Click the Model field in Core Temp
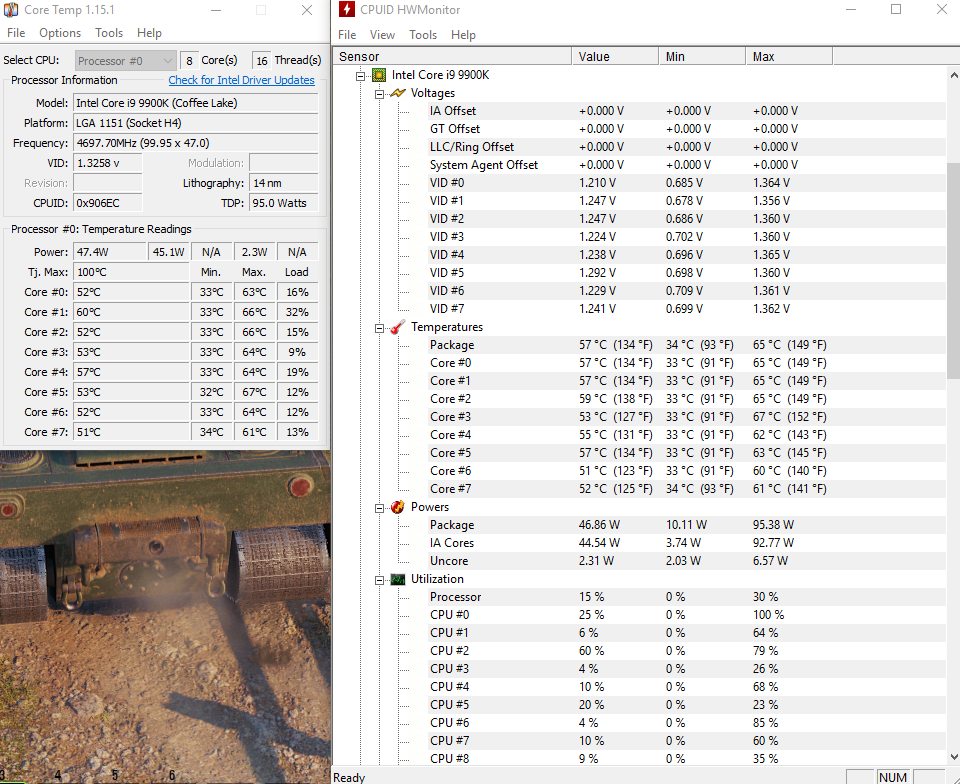This screenshot has width=960, height=784. [196, 103]
